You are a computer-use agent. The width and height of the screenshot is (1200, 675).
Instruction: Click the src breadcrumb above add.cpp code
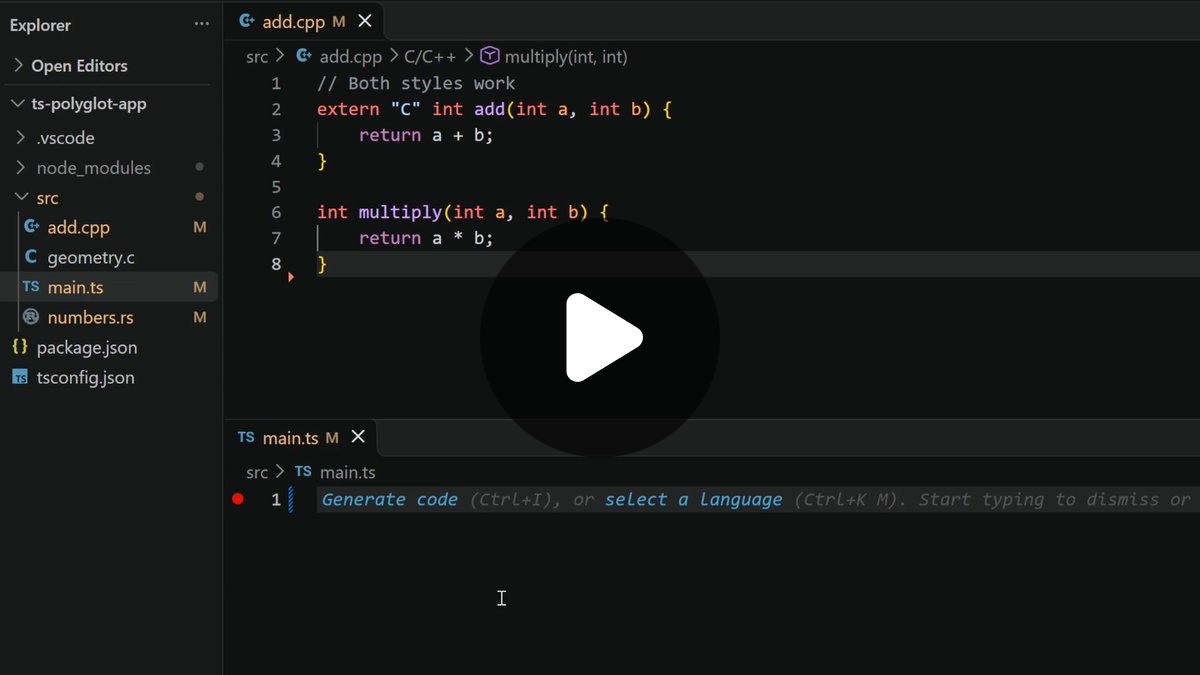[257, 57]
